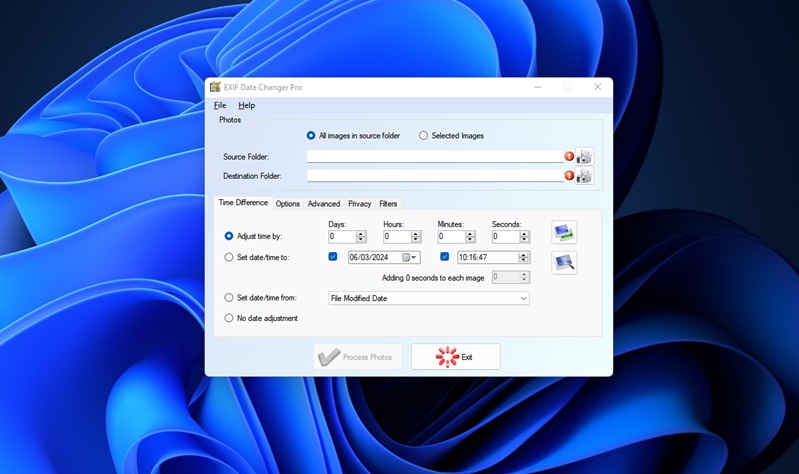Click into the Hours value field
The image size is (799, 474).
tap(397, 236)
